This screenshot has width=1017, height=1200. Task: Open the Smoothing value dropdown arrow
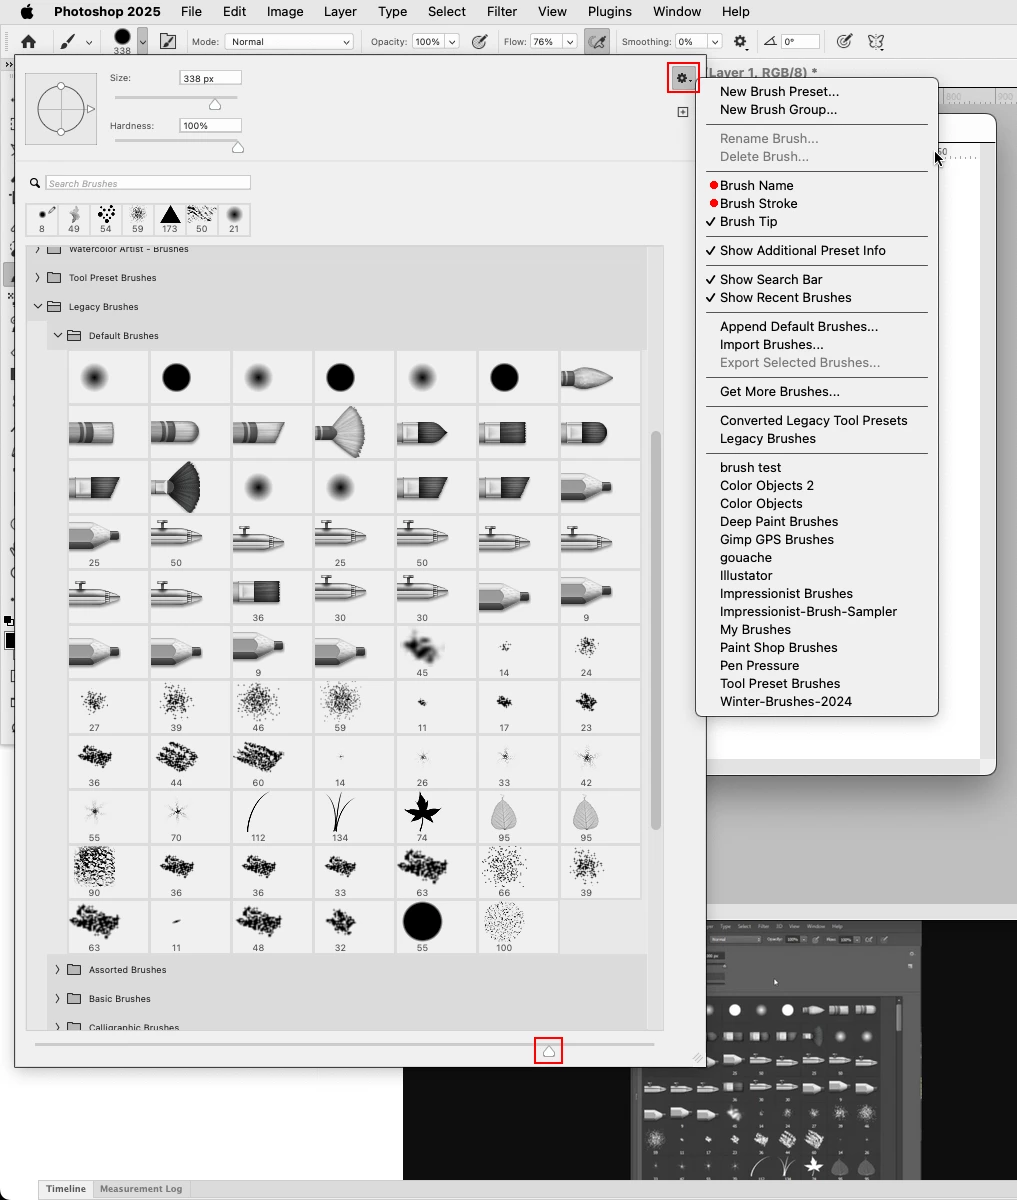point(714,42)
